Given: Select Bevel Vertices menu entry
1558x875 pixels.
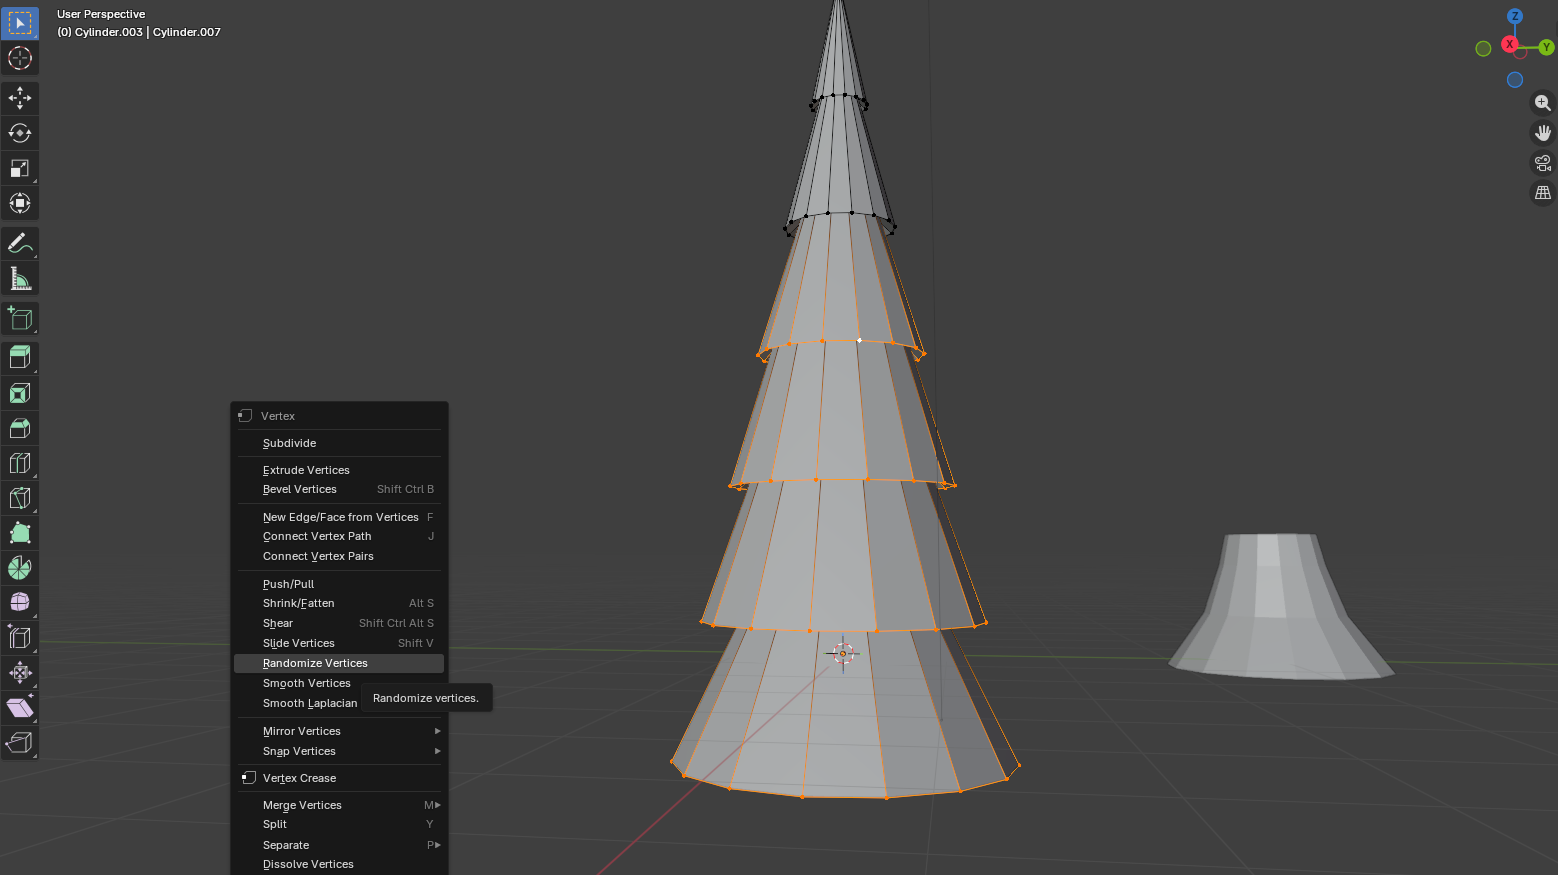Looking at the screenshot, I should (x=300, y=489).
